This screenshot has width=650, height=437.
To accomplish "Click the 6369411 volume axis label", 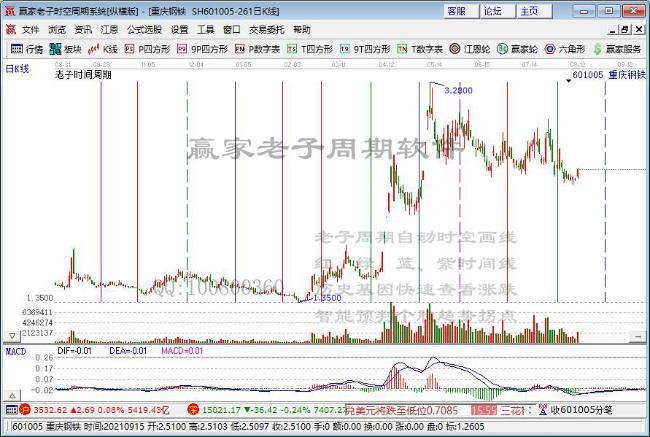I will point(37,312).
